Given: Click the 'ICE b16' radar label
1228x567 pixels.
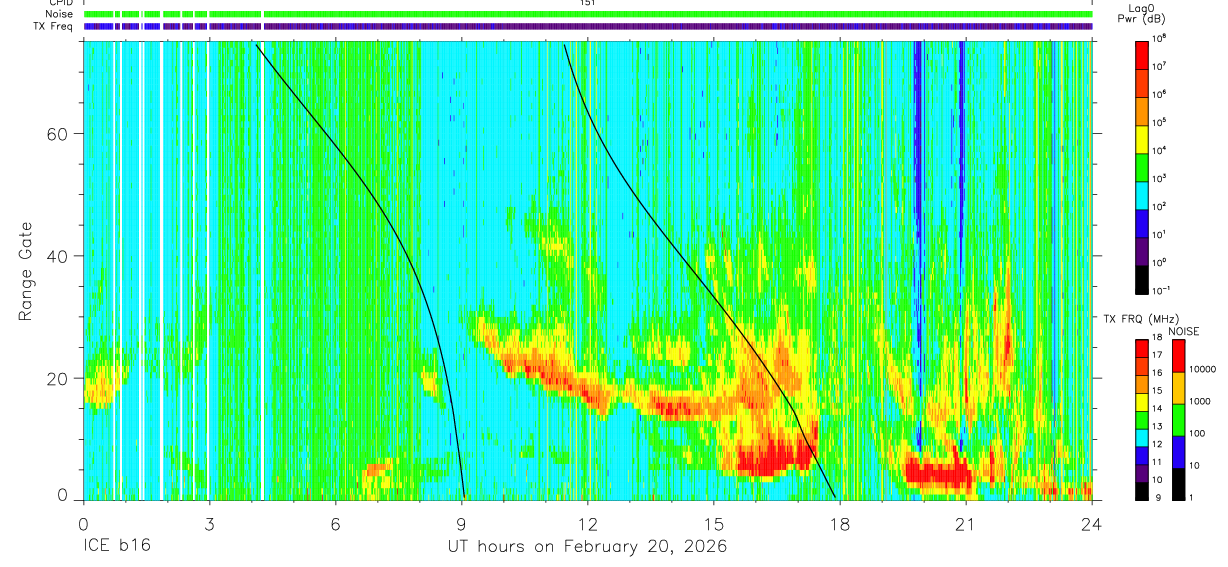Looking at the screenshot, I should [116, 547].
